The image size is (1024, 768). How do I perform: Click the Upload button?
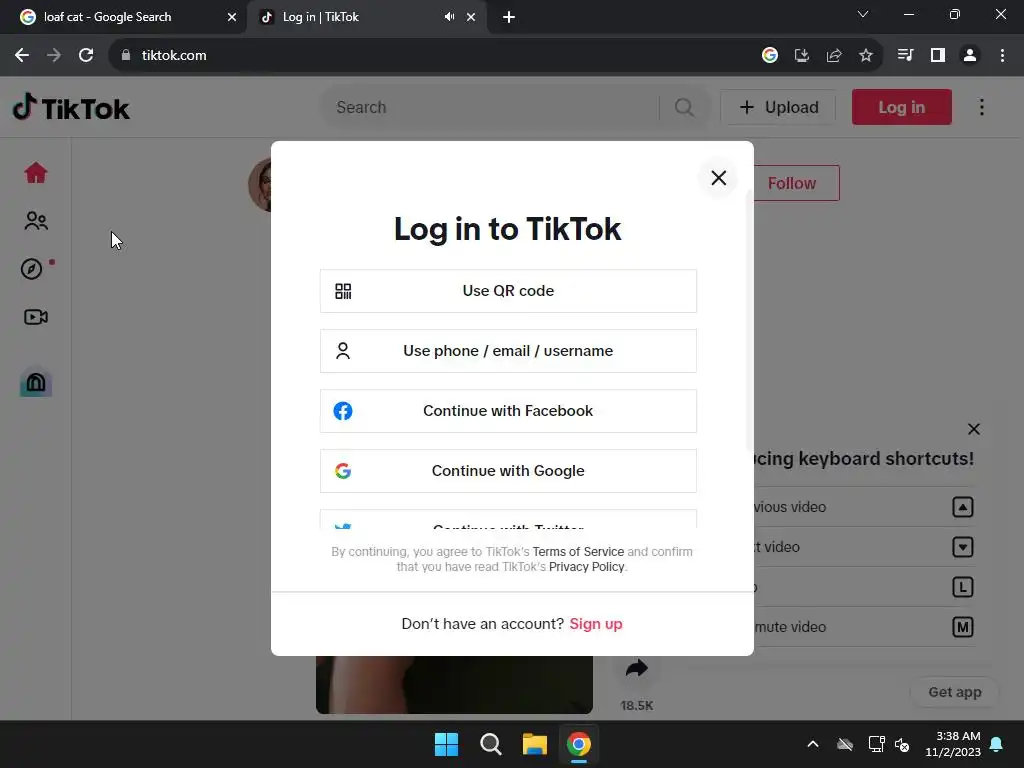tap(778, 107)
